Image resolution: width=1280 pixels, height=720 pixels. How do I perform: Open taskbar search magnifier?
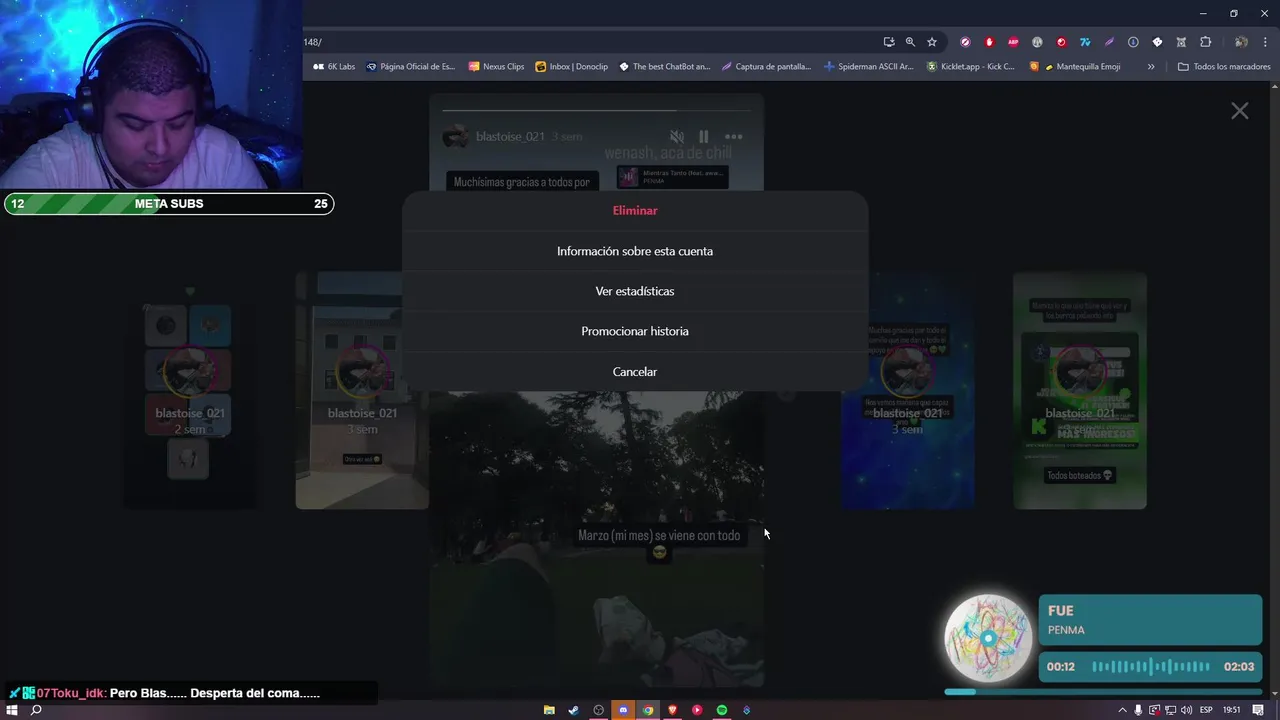36,710
